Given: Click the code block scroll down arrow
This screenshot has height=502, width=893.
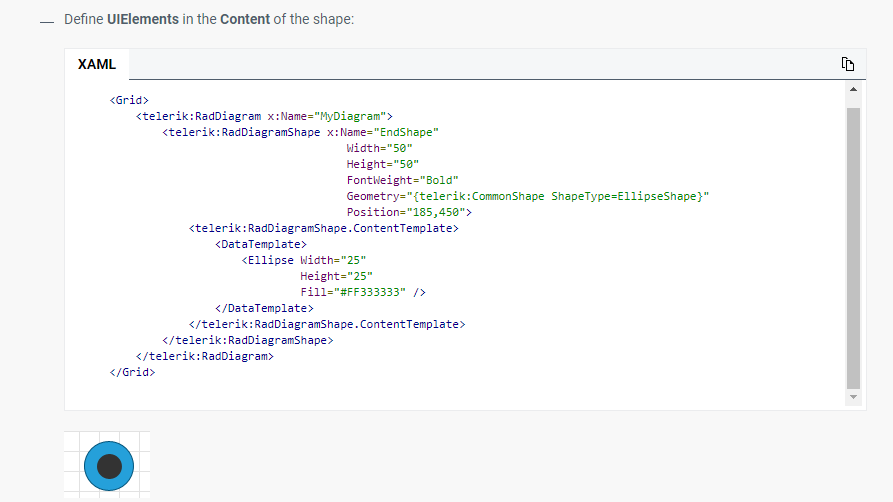Looking at the screenshot, I should [852, 397].
